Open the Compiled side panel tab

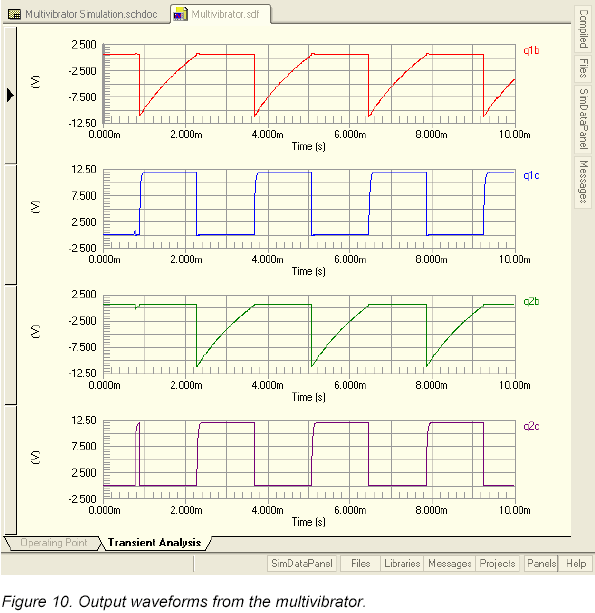pos(583,29)
